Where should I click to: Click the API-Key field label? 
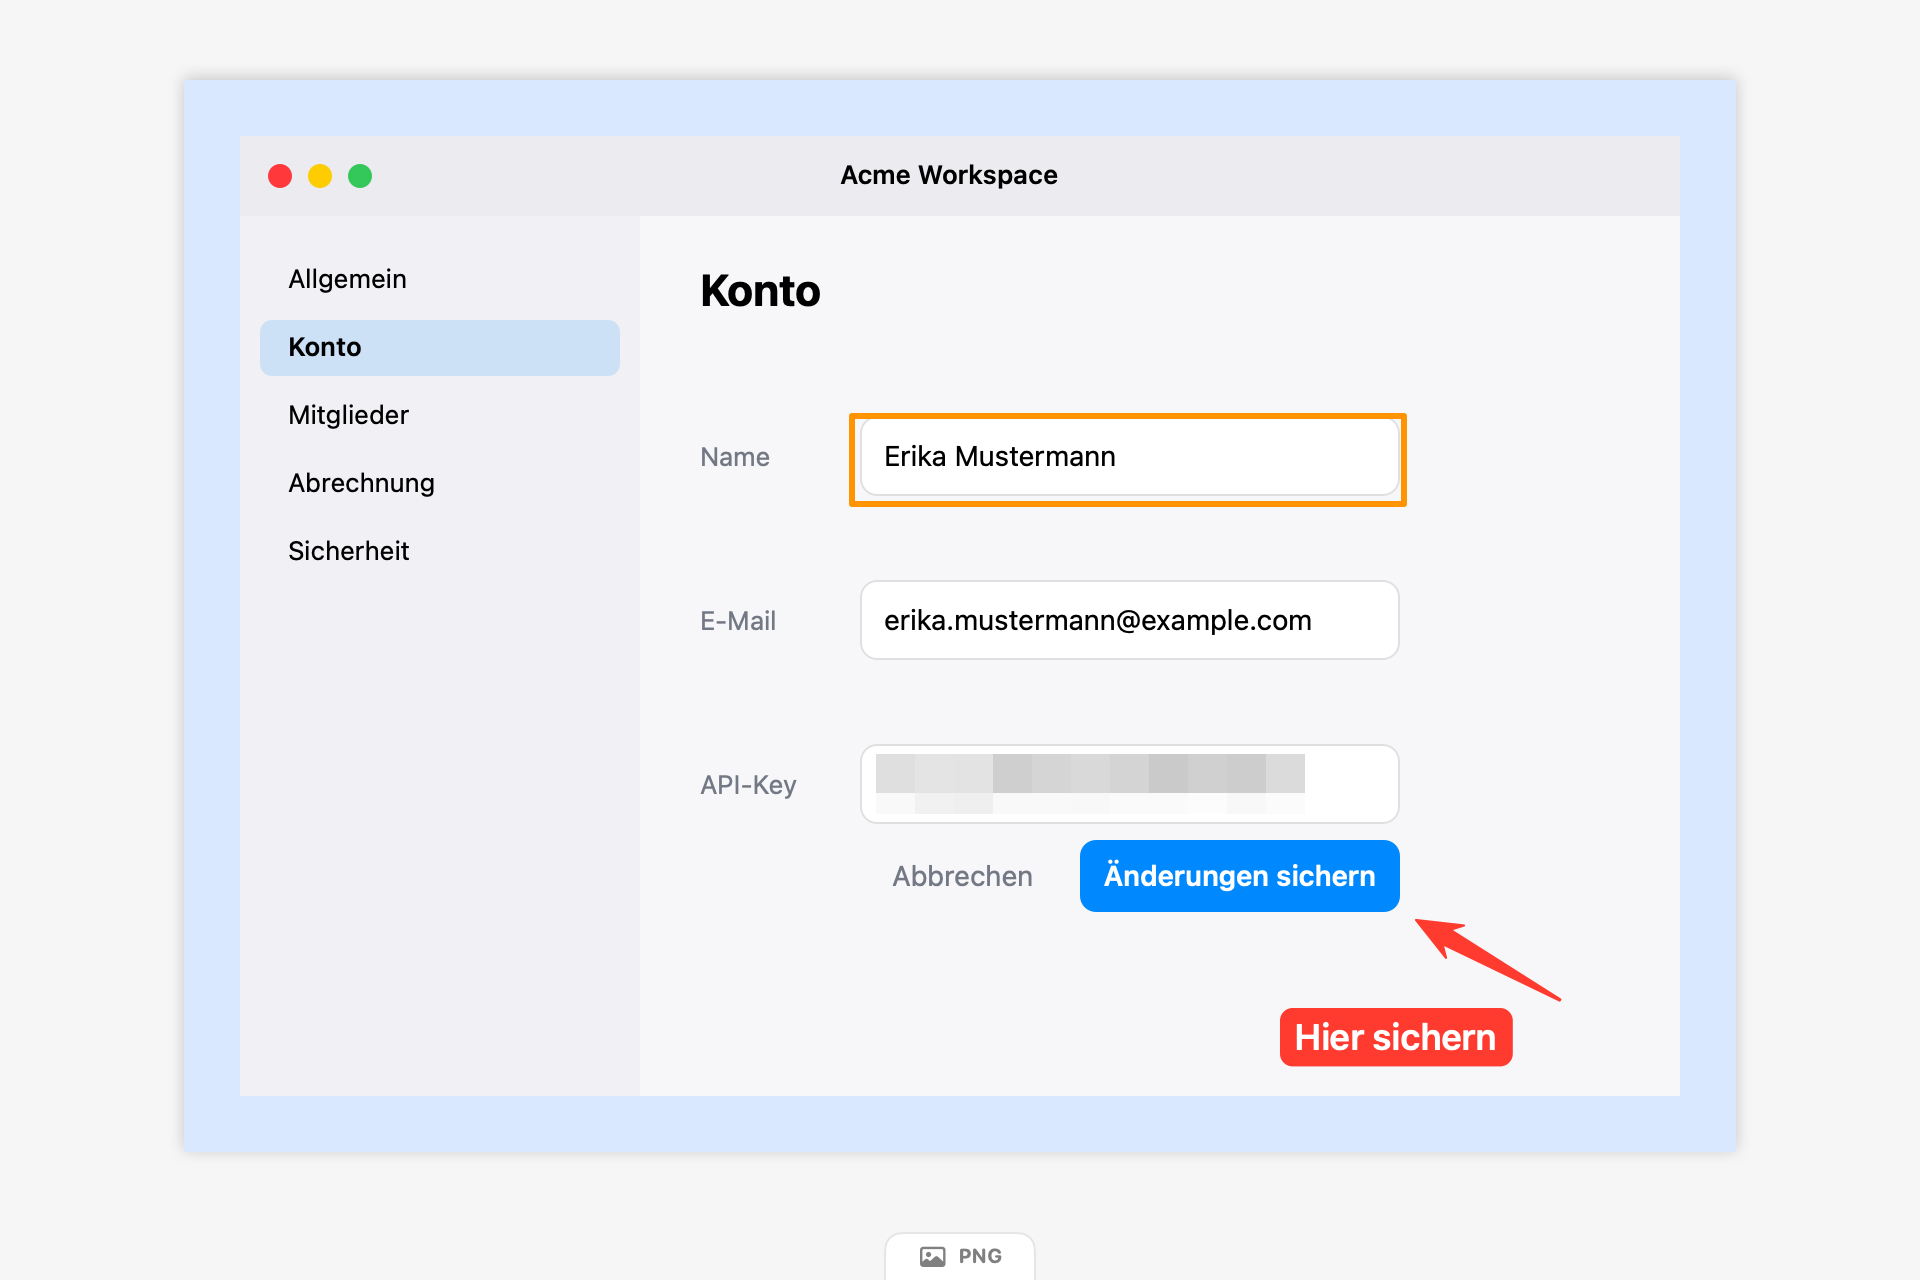748,785
